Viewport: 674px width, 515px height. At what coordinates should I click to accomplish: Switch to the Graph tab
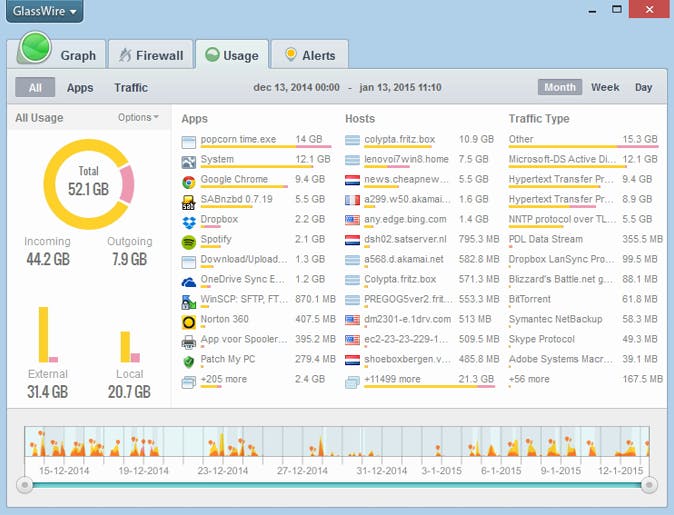tap(78, 56)
